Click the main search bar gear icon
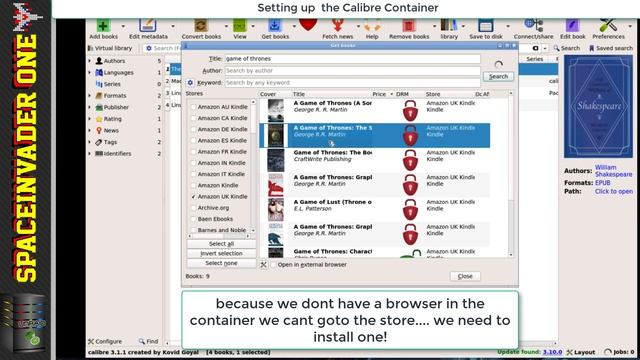 [149, 48]
